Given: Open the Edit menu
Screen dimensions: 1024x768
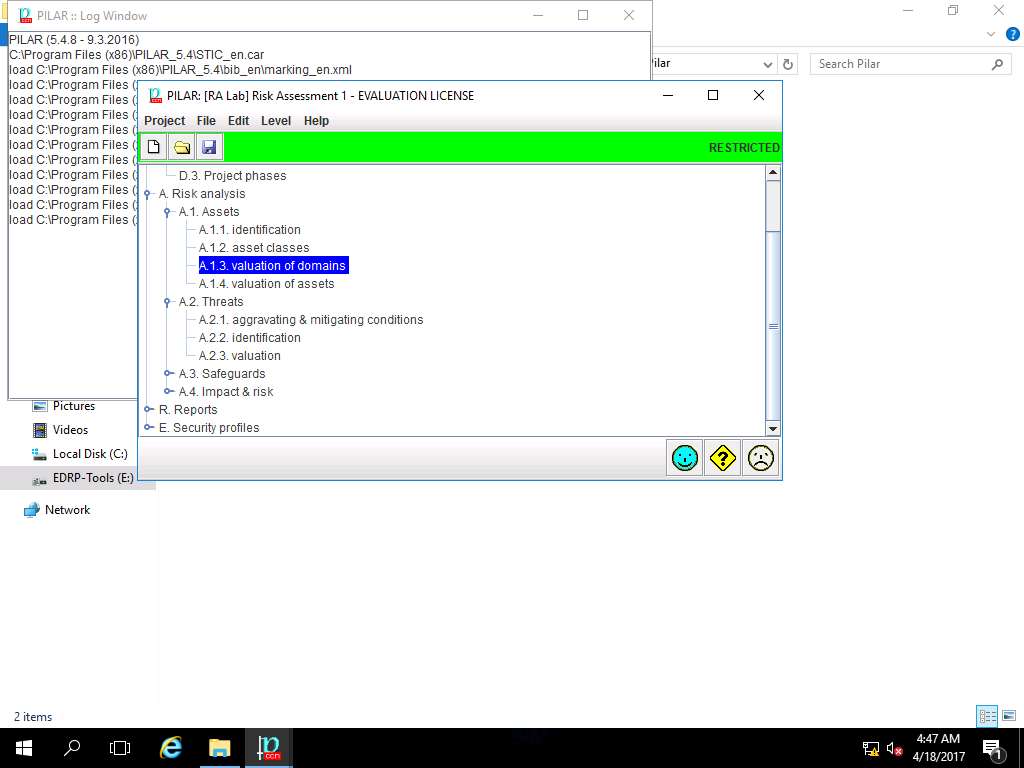Looking at the screenshot, I should pos(238,121).
